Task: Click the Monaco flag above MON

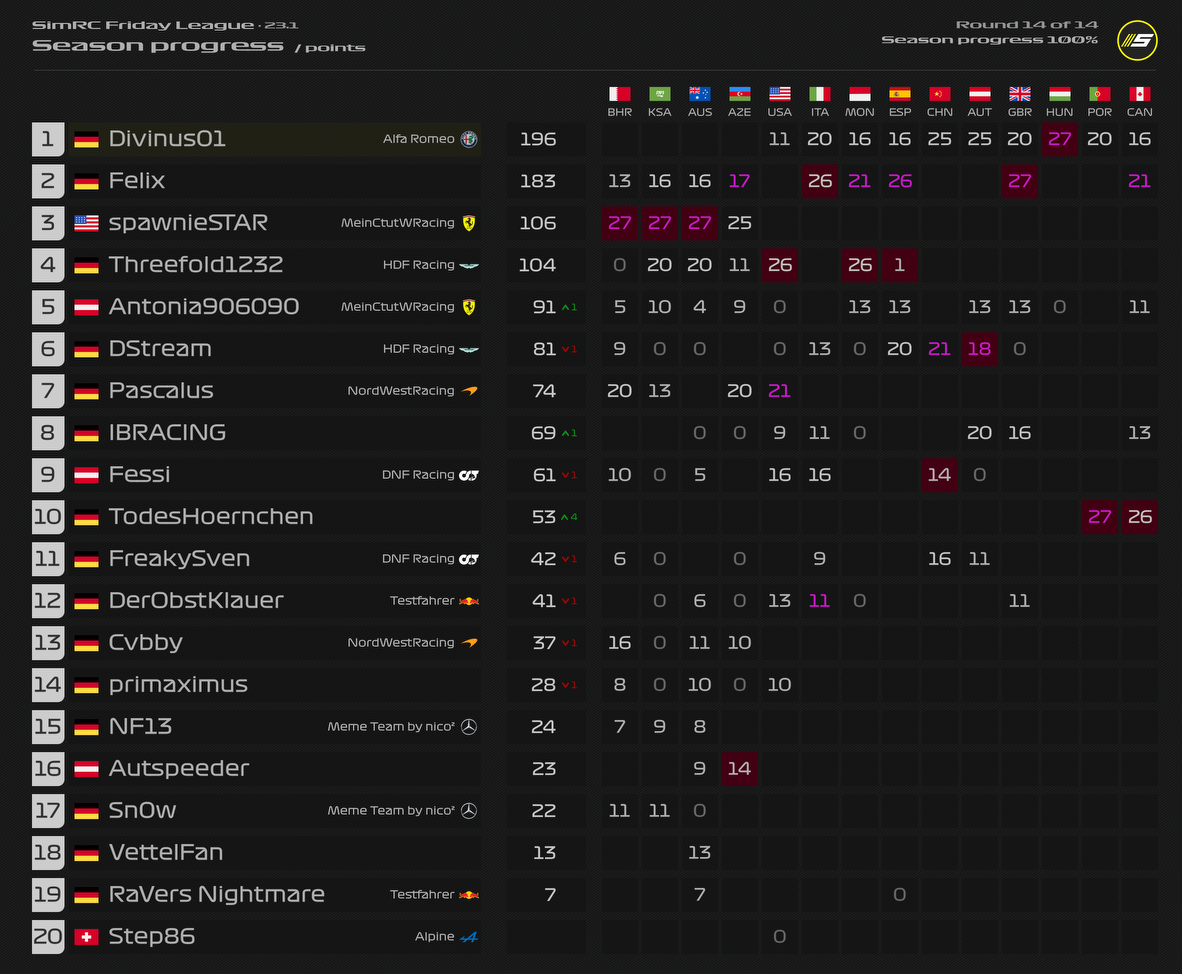Action: click(859, 94)
